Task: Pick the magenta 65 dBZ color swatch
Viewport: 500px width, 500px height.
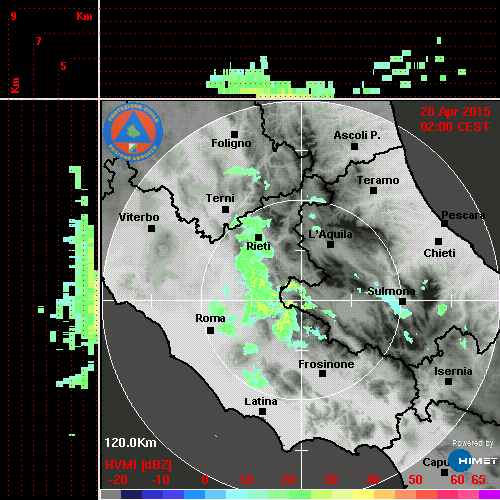Action: [x=489, y=495]
